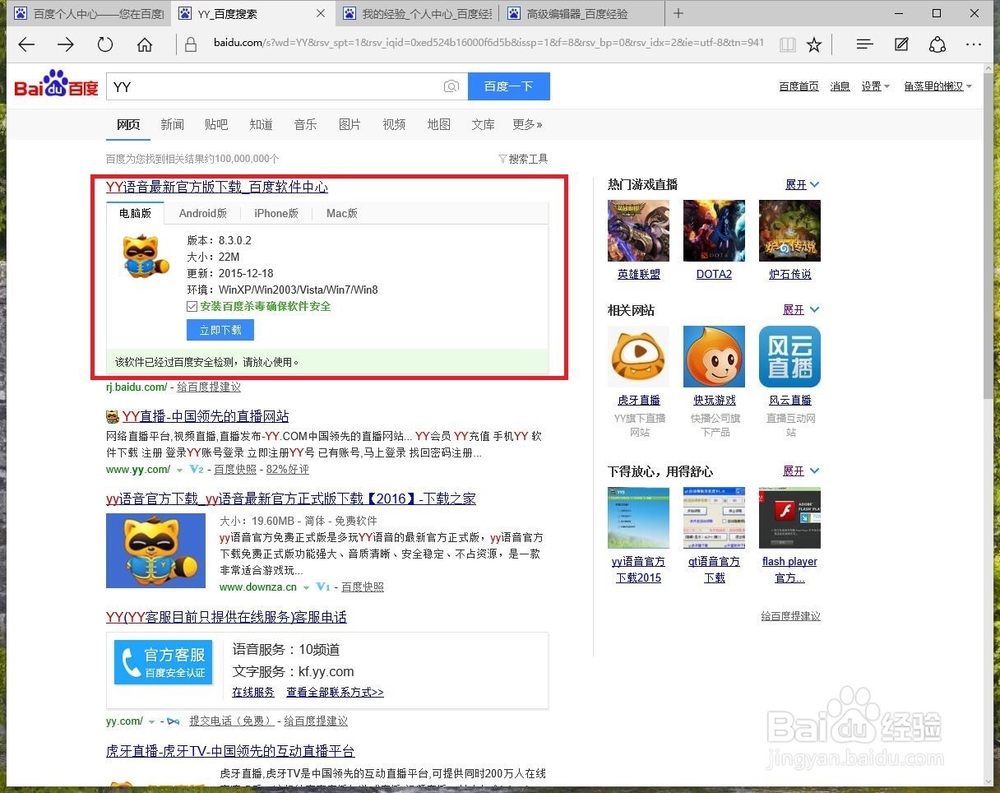Click the 快玩游戏 monkey icon
The width and height of the screenshot is (1000, 793).
pyautogui.click(x=714, y=356)
